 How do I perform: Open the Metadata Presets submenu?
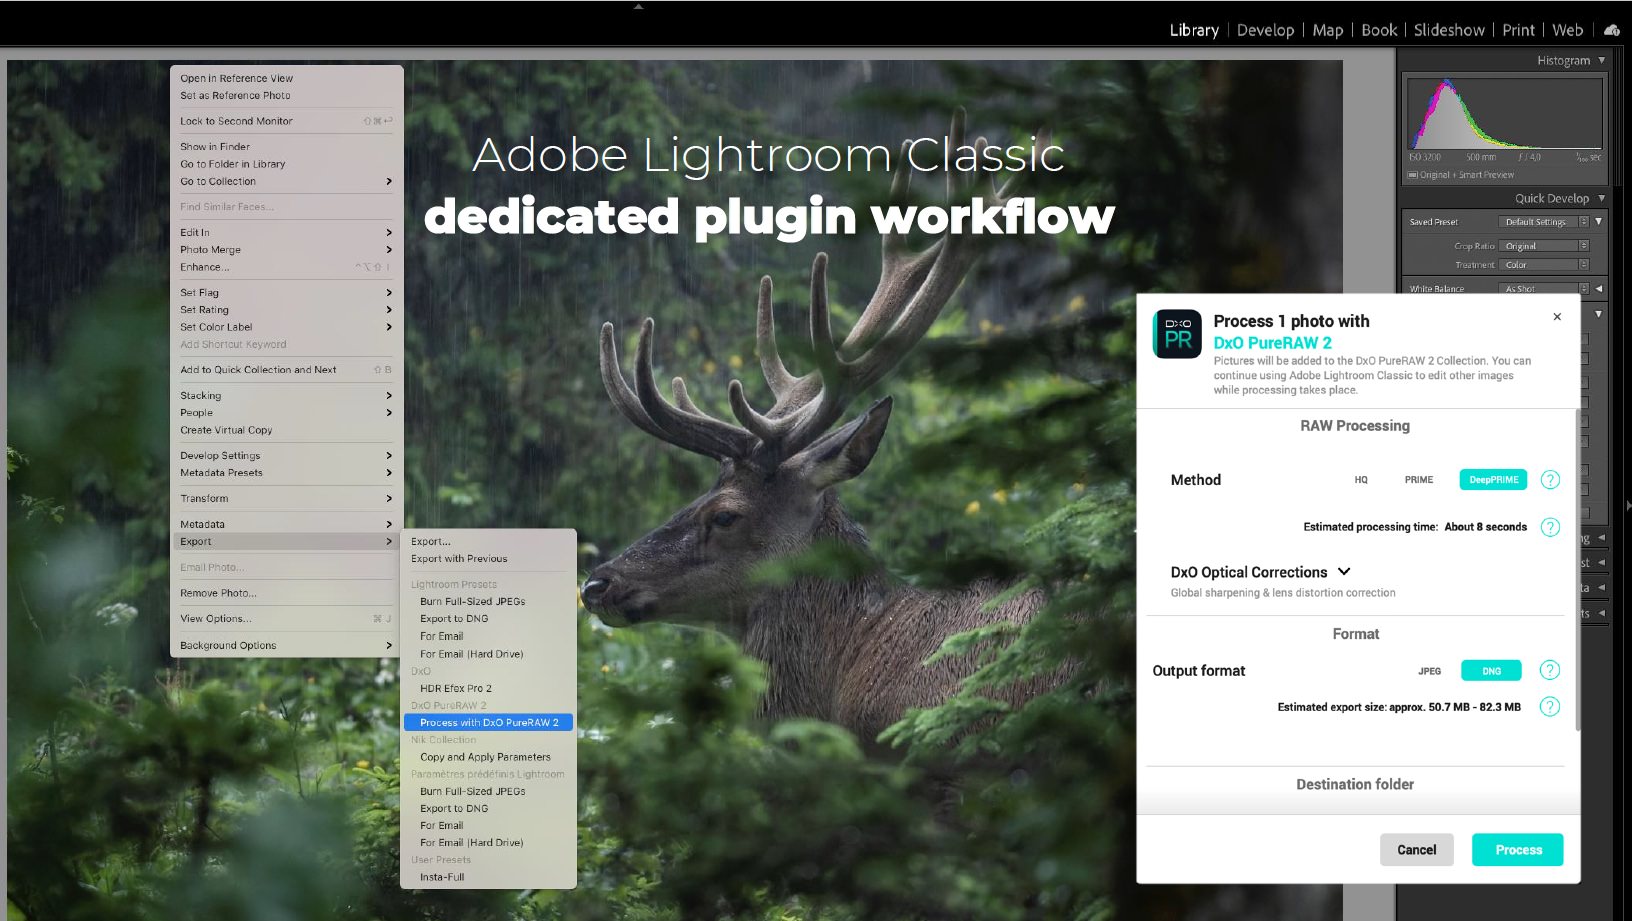286,473
